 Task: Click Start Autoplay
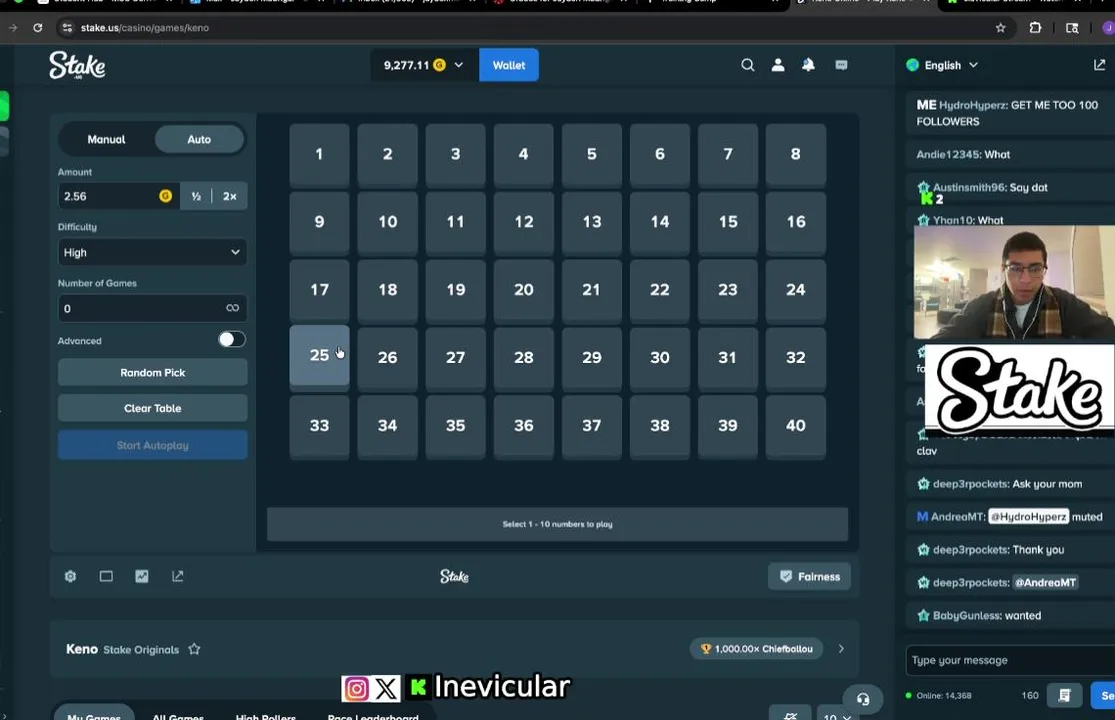[152, 445]
